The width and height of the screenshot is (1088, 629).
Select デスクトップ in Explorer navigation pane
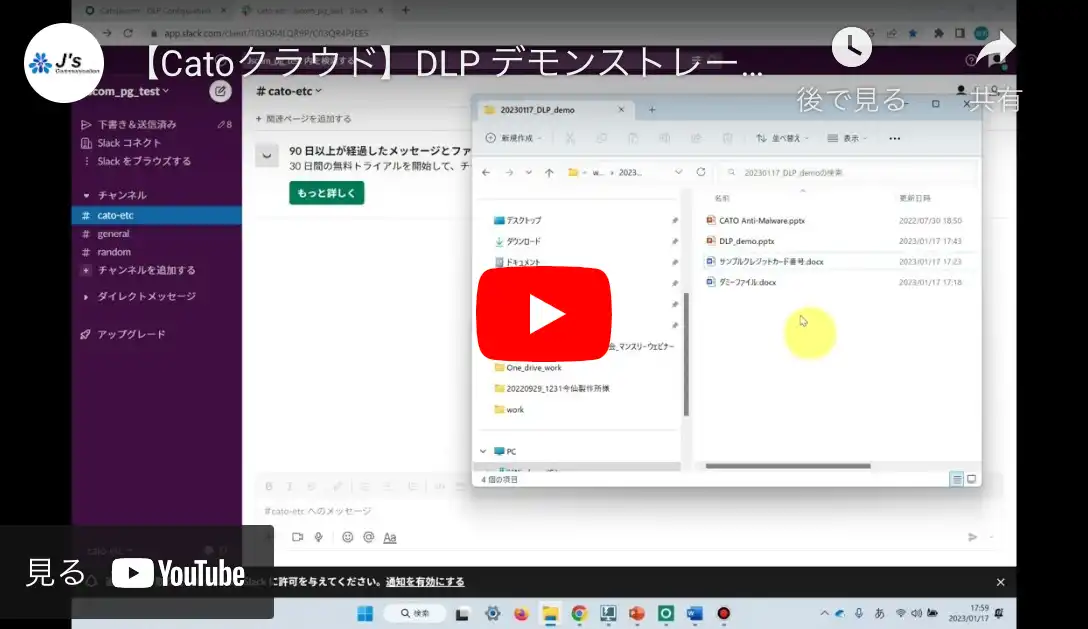click(x=516, y=220)
